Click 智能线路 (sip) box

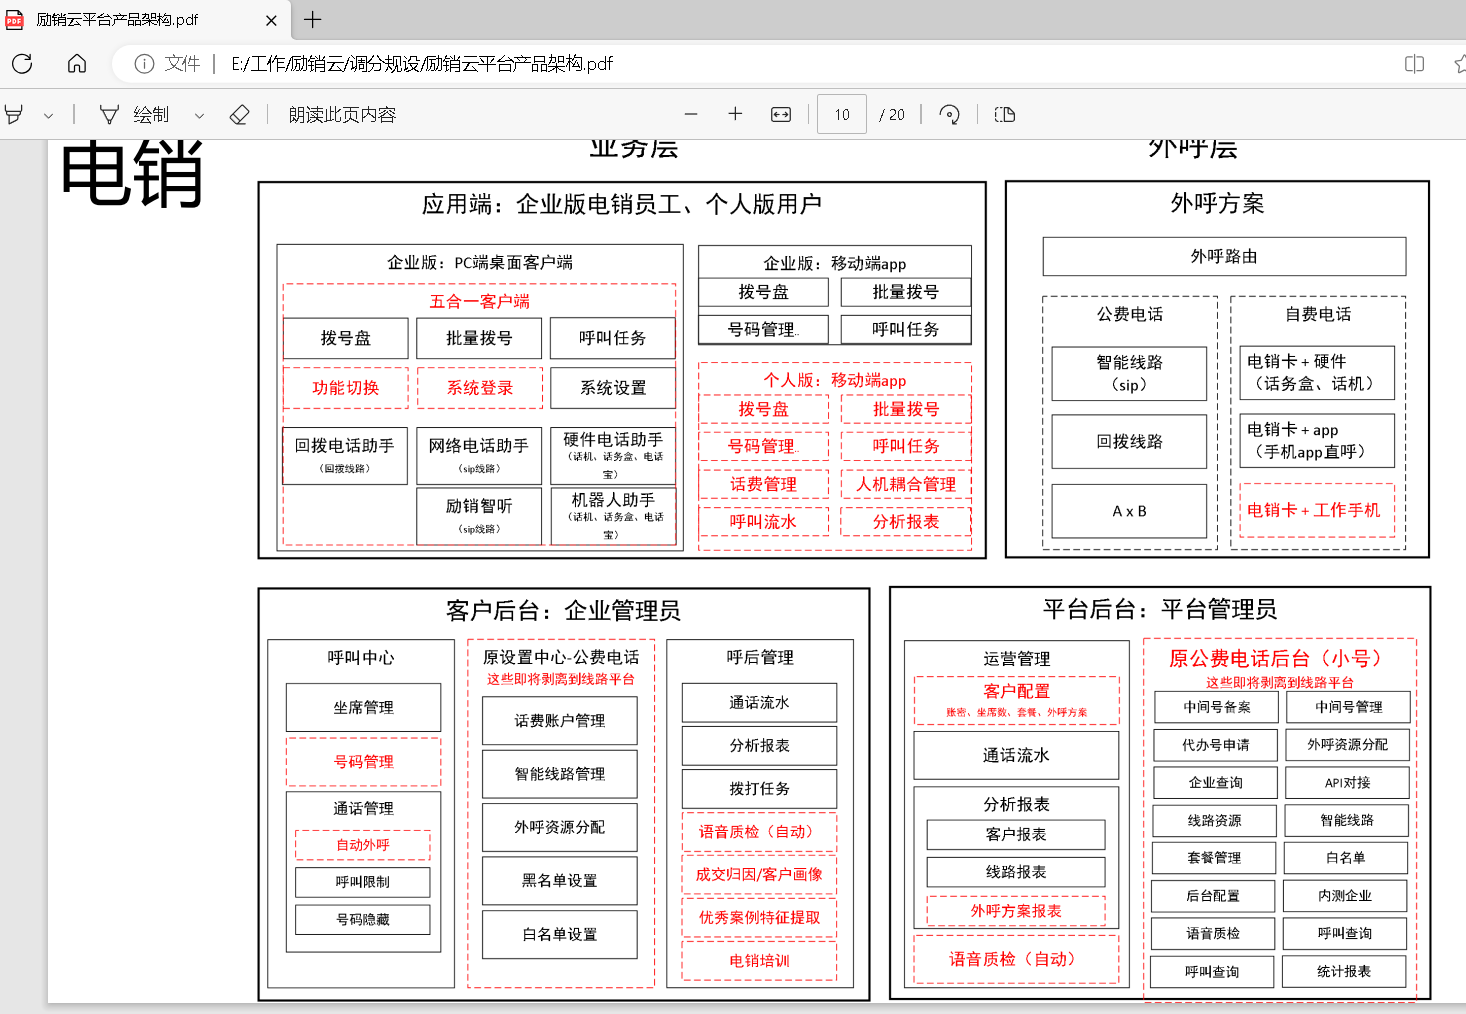coord(1130,374)
